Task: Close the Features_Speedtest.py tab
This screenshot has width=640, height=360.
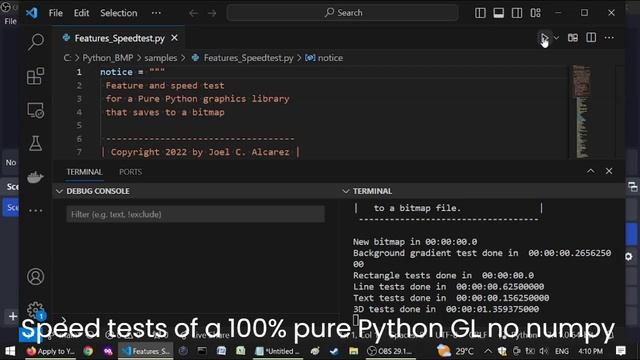Action: pos(174,38)
